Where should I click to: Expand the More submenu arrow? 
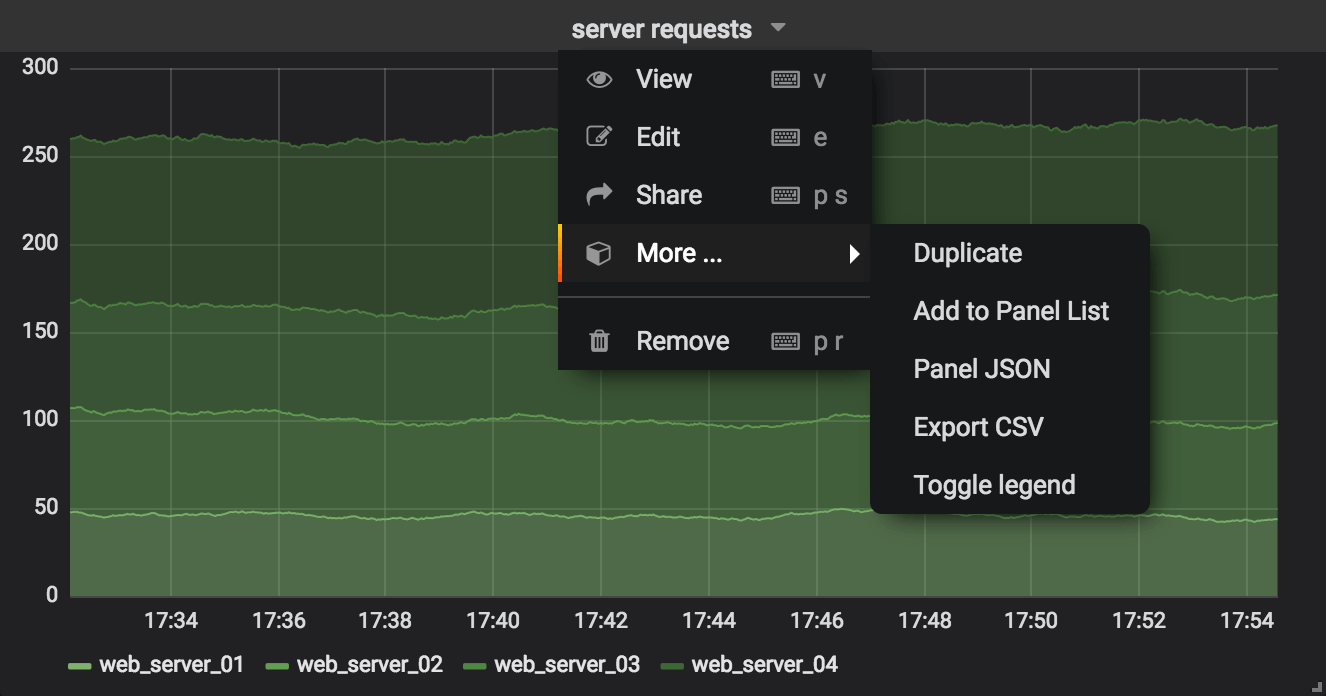click(854, 254)
